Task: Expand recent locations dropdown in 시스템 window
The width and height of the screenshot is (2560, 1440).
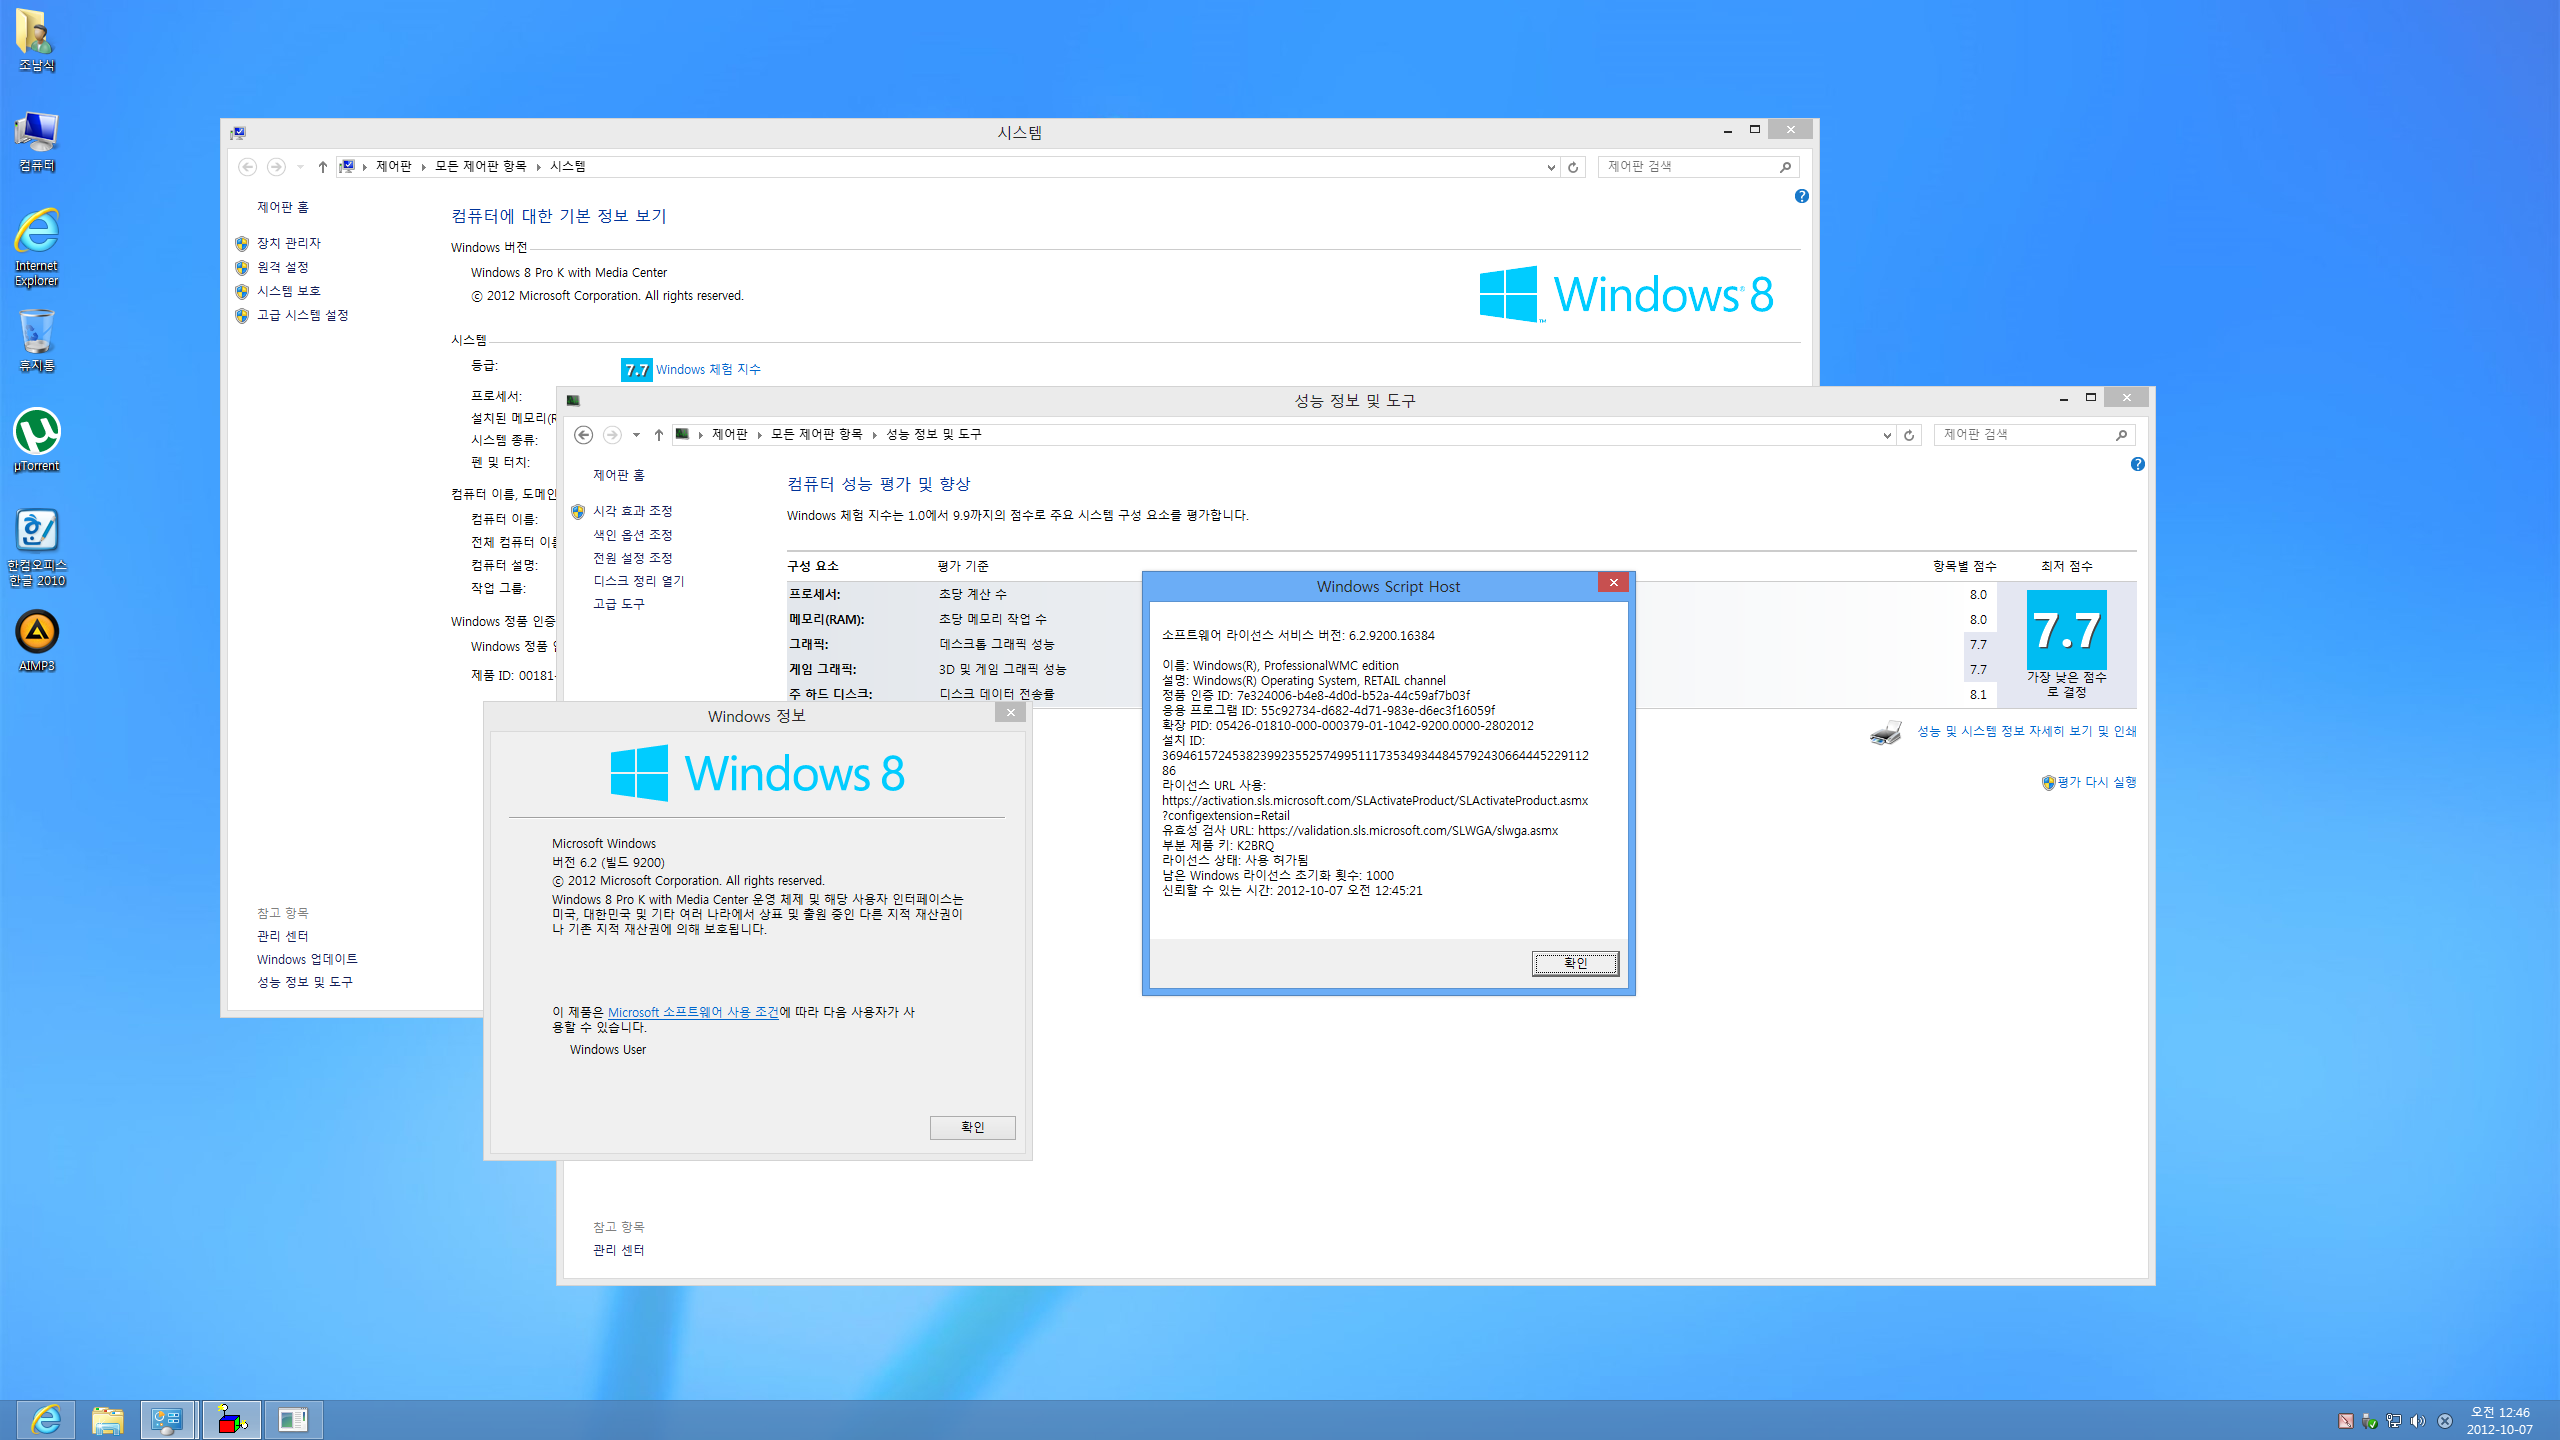Action: pos(300,167)
